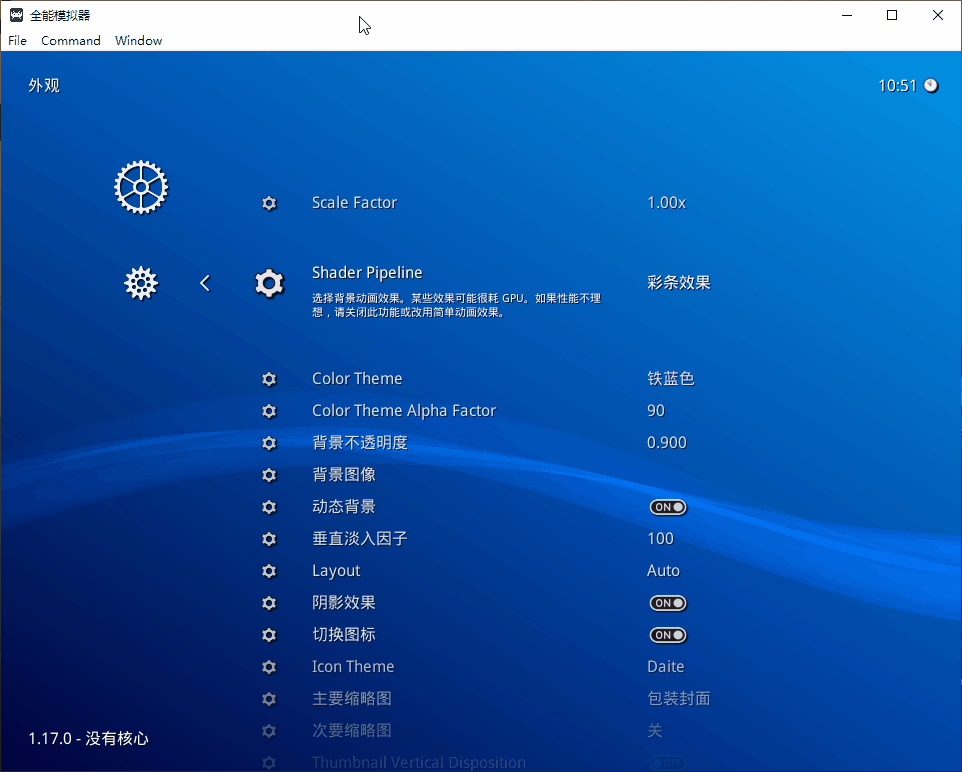
Task: Click the version text 1.17.0 - 没有核心
Action: 88,738
